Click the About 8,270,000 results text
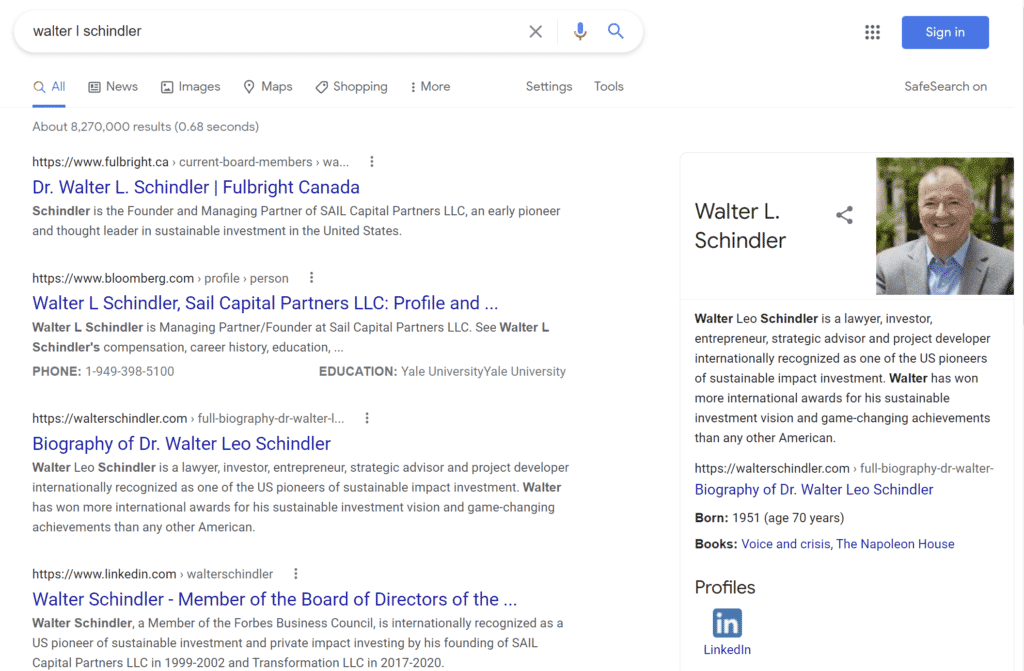The image size is (1024, 671). point(146,127)
